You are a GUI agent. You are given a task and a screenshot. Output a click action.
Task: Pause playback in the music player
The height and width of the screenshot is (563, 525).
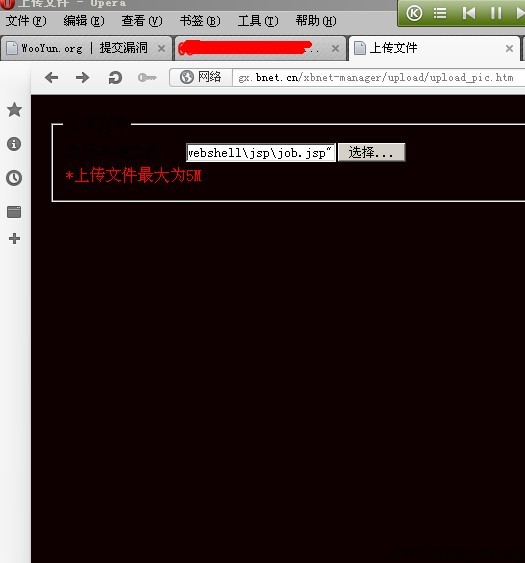(496, 13)
